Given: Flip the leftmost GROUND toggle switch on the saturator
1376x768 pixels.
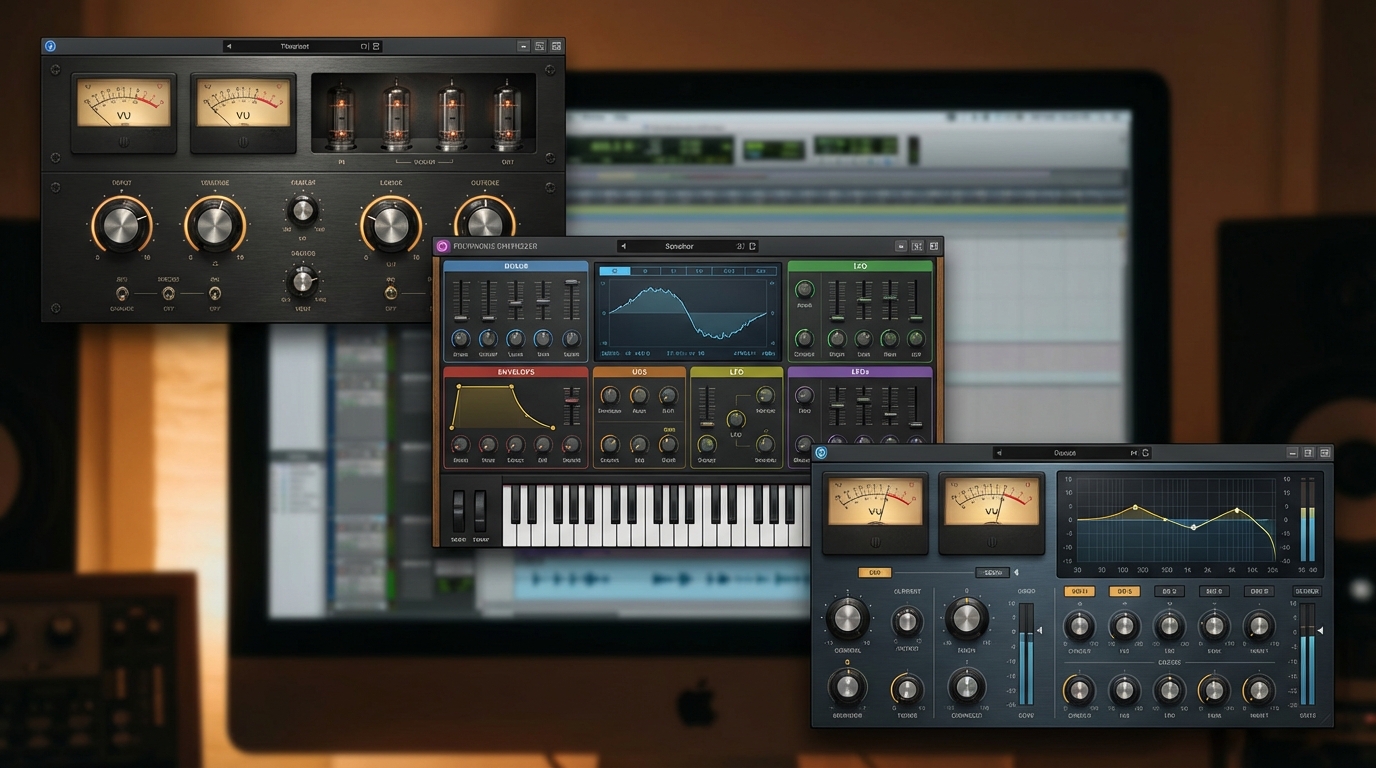Looking at the screenshot, I should (121, 294).
